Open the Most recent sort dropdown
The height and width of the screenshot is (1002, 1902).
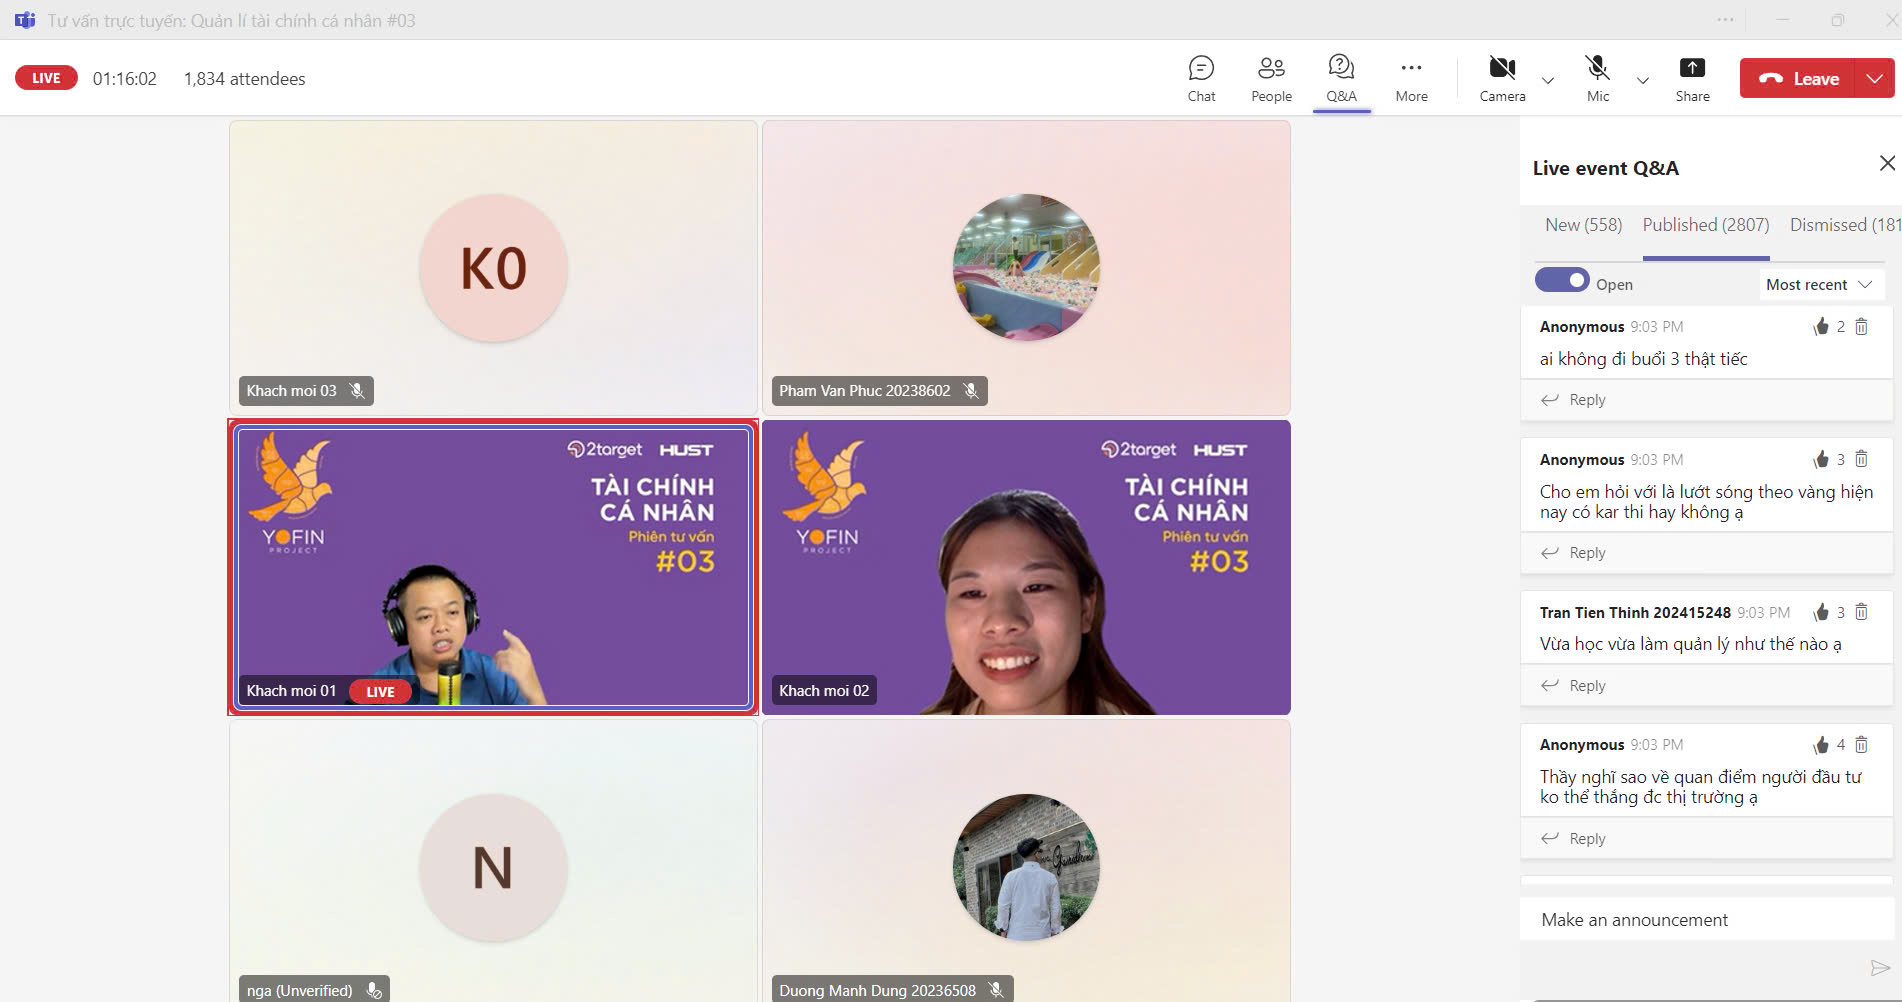click(1818, 285)
